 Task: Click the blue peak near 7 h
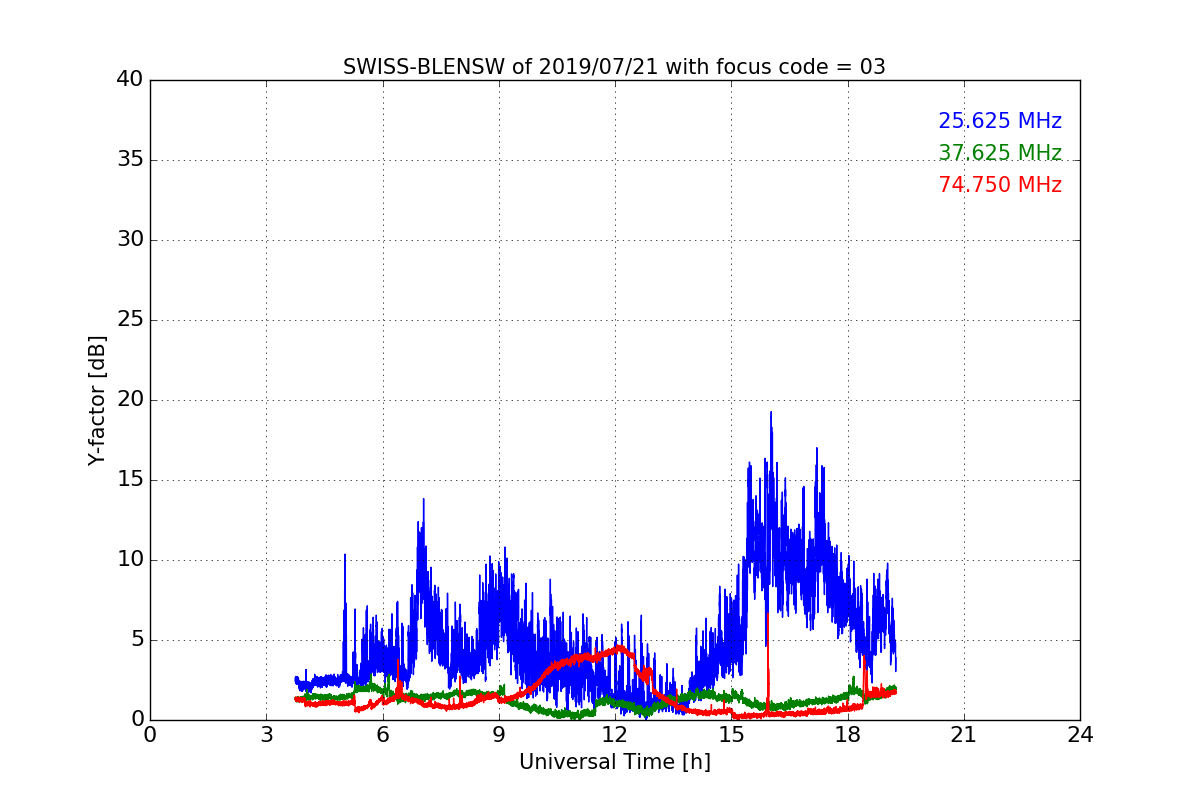coord(423,500)
